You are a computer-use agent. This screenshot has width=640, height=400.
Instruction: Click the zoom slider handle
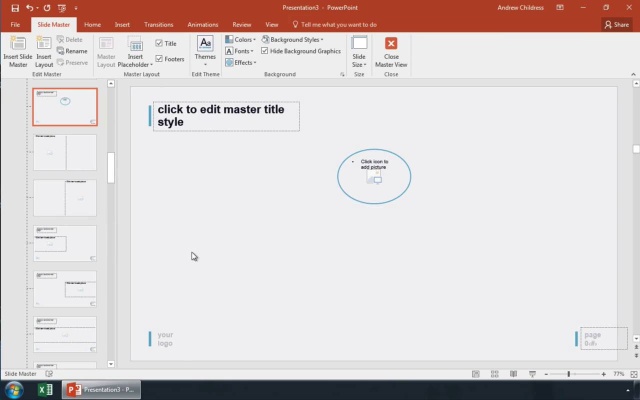point(569,374)
